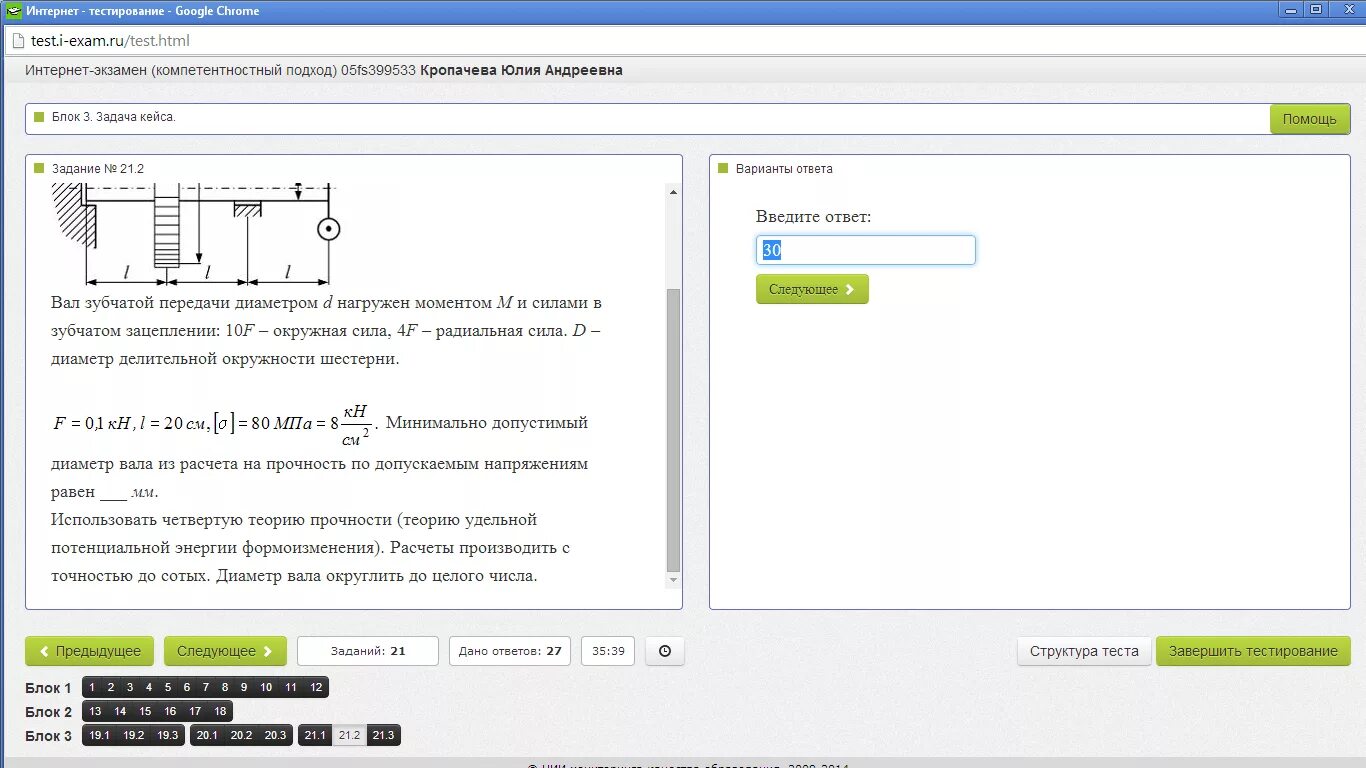Viewport: 1366px width, 768px height.
Task: Click bottom Следующее navigation button
Action: (x=225, y=651)
